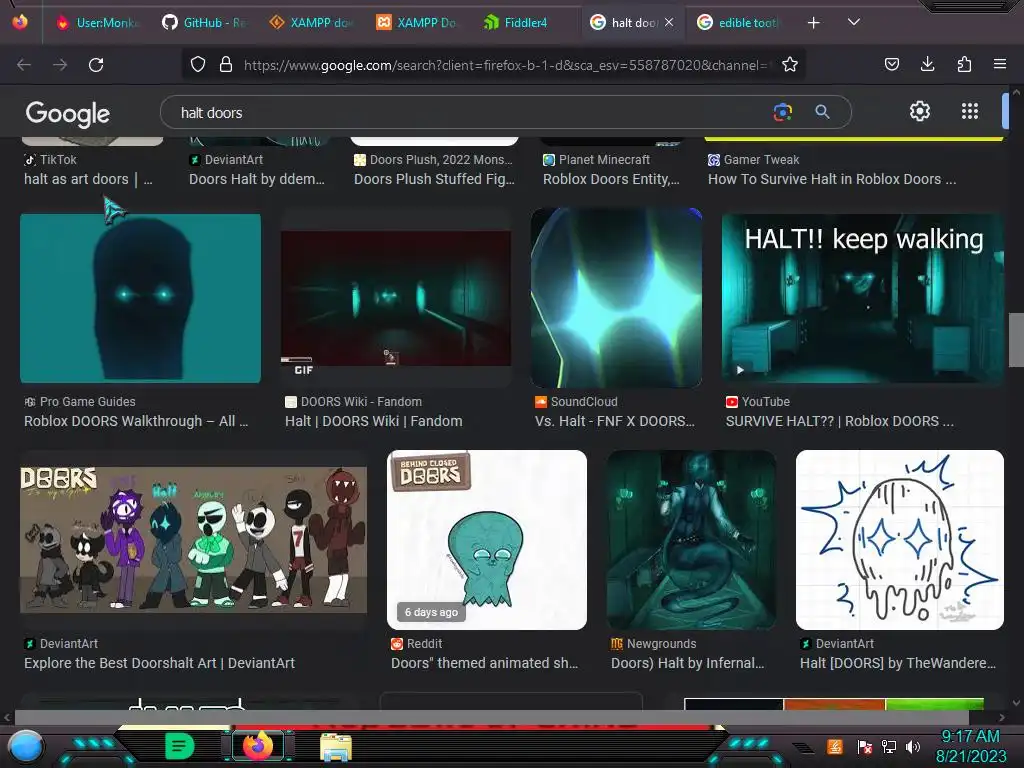
Task: Open the taskbar clock showing 9:17 AM
Action: tap(970, 746)
